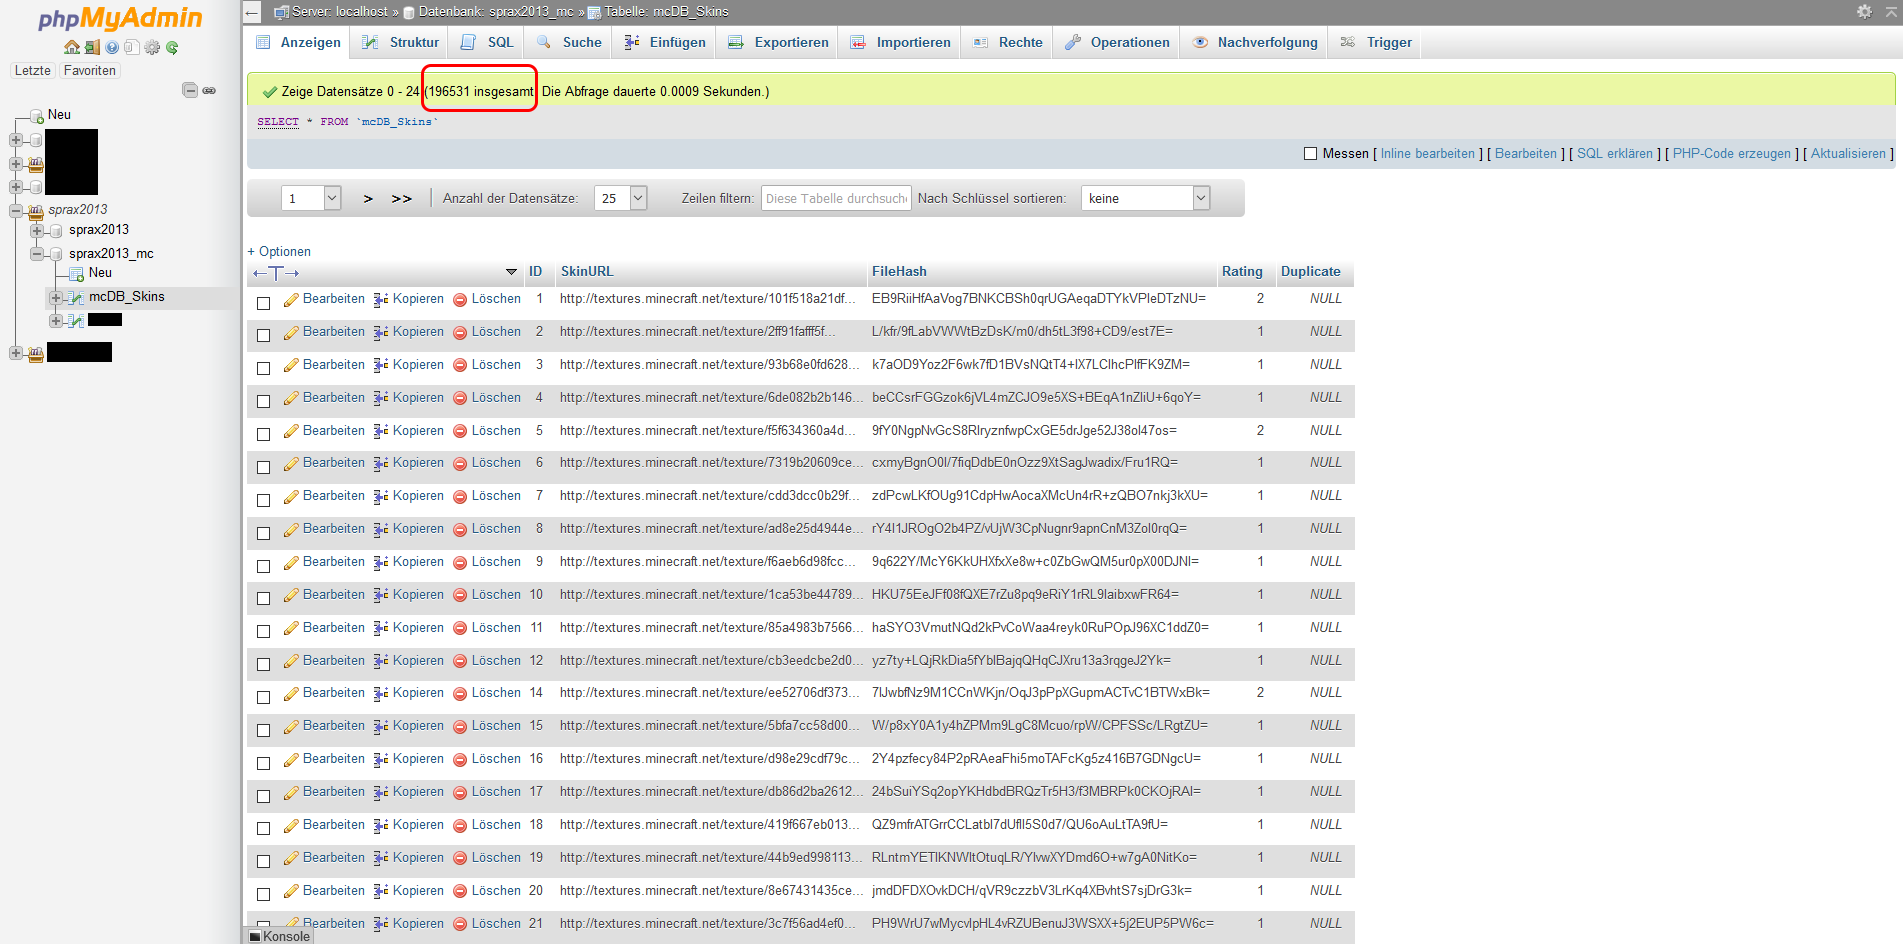Tick the checkbox for row ID 15
1903x944 pixels.
click(x=264, y=730)
